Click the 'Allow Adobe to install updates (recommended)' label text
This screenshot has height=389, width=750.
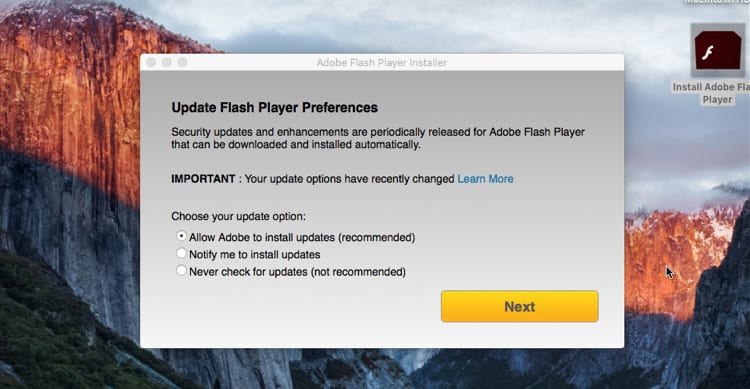pyautogui.click(x=302, y=237)
